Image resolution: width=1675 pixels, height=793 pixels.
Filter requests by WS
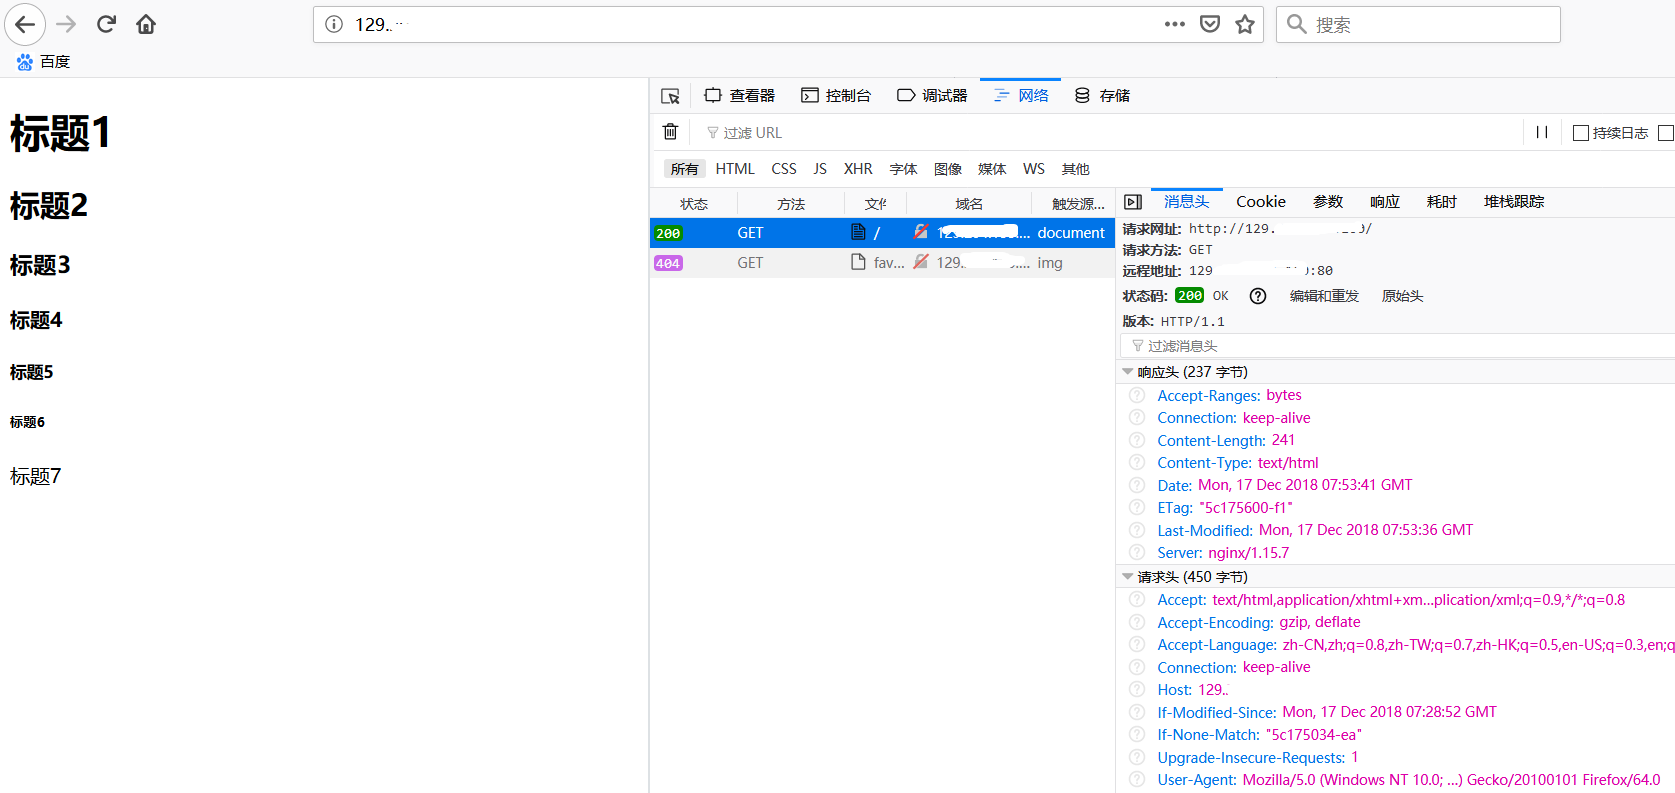click(1034, 169)
